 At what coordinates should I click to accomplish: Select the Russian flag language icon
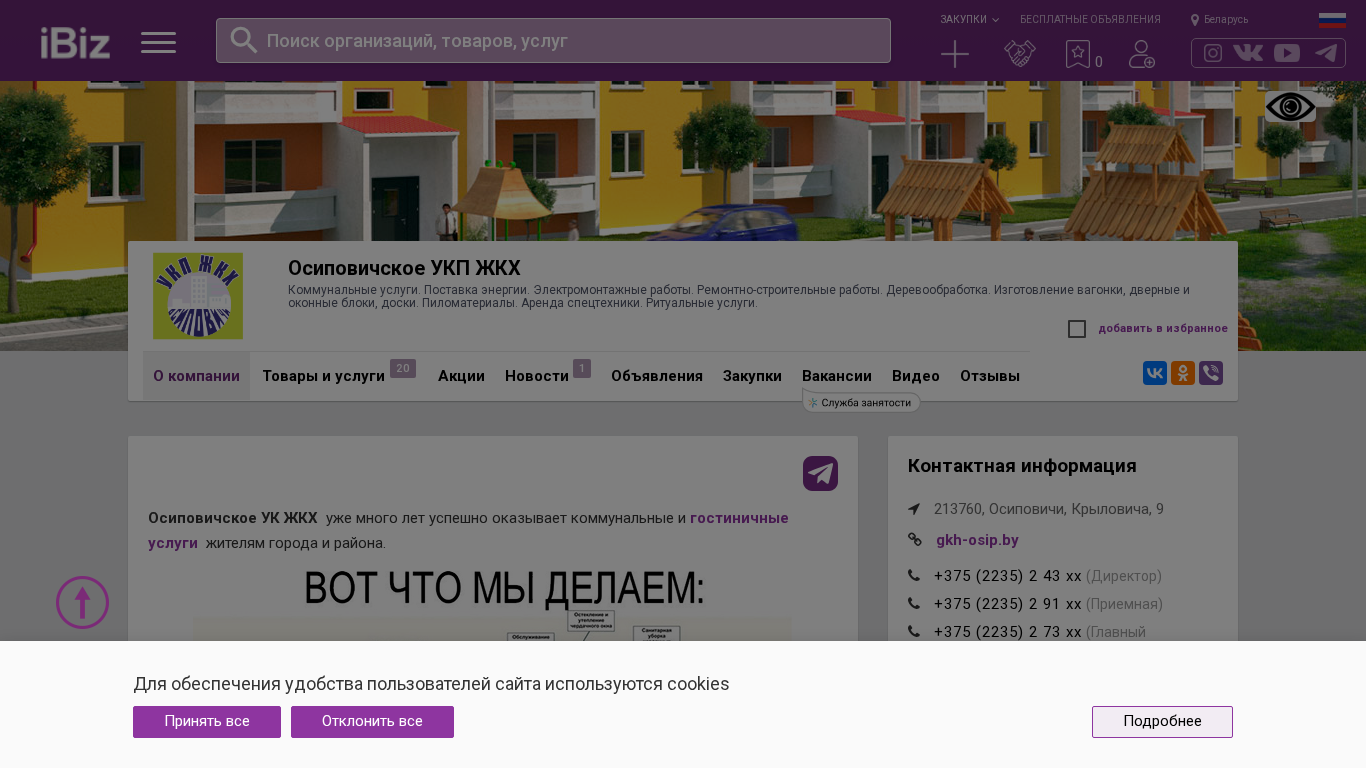point(1332,20)
